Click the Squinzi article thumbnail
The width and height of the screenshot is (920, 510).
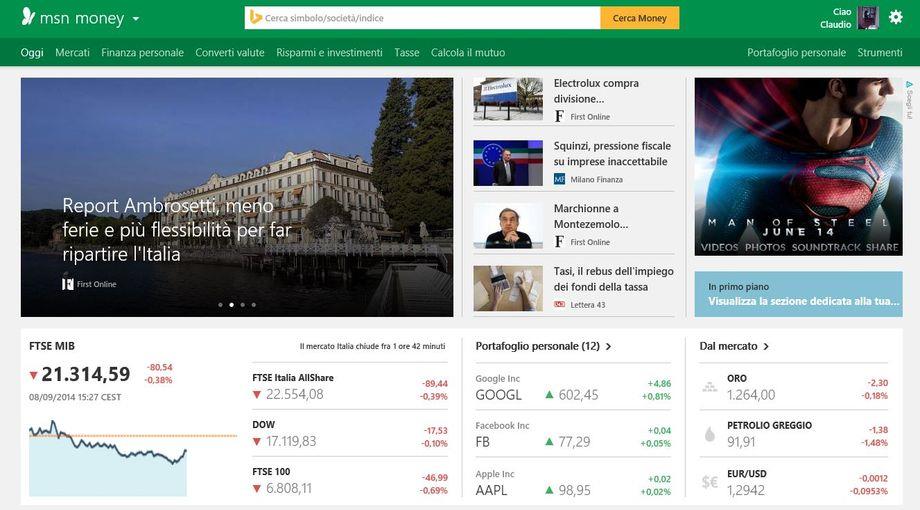[508, 163]
